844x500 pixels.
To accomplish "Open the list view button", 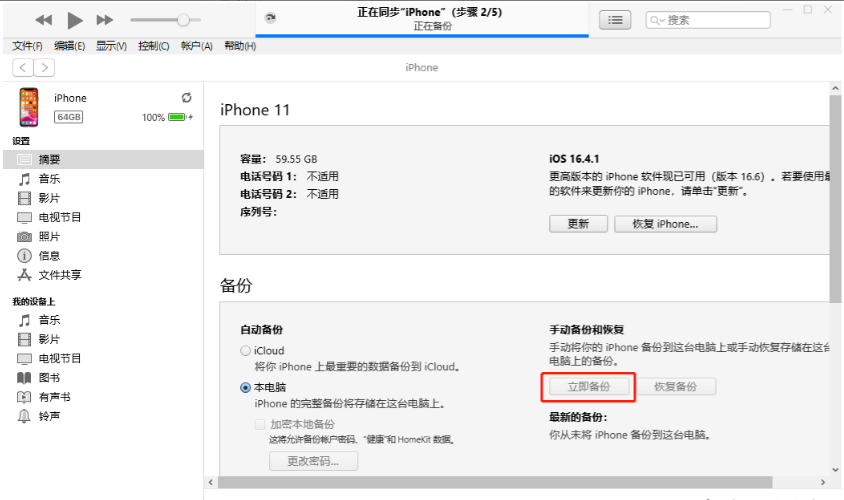I will pos(615,20).
